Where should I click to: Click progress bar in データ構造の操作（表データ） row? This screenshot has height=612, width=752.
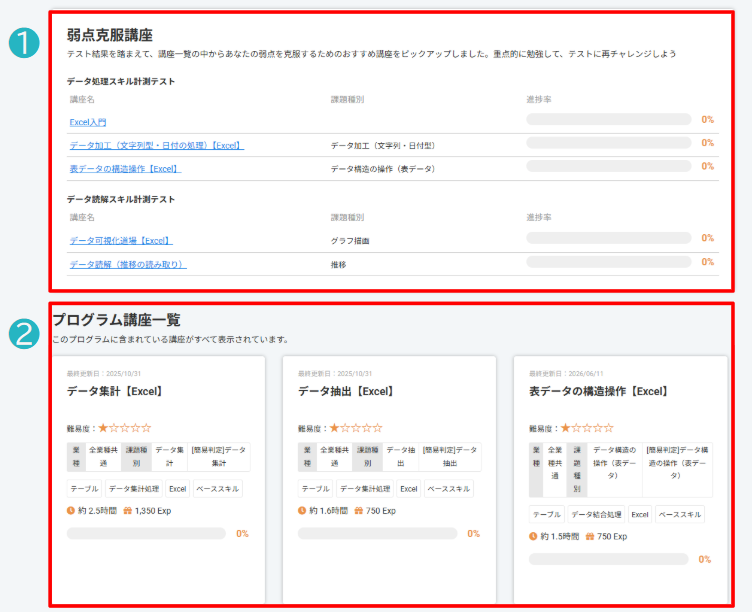click(x=609, y=166)
